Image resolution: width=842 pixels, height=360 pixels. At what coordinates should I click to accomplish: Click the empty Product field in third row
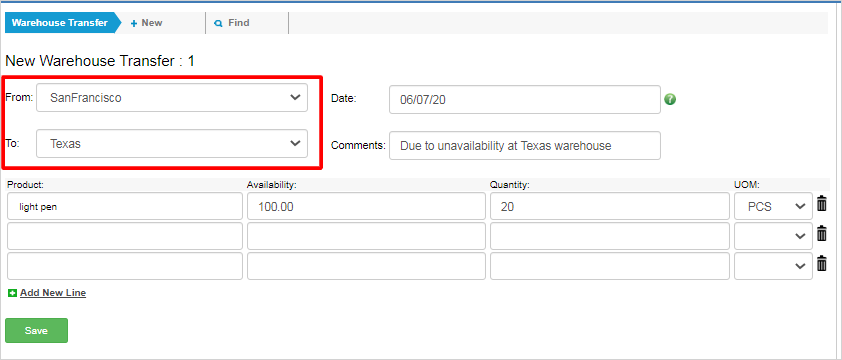pyautogui.click(x=125, y=266)
